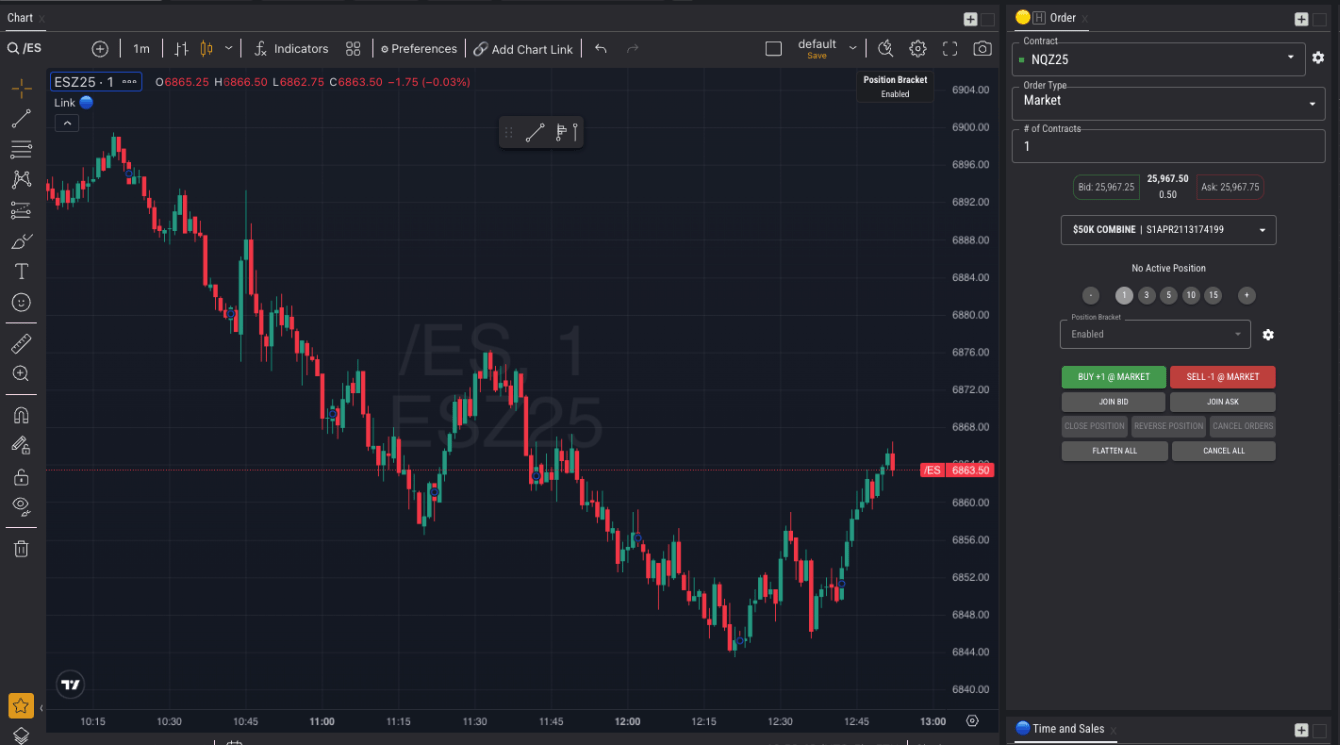Image resolution: width=1340 pixels, height=745 pixels.
Task: Toggle lock all drawing tools
Action: (x=21, y=476)
